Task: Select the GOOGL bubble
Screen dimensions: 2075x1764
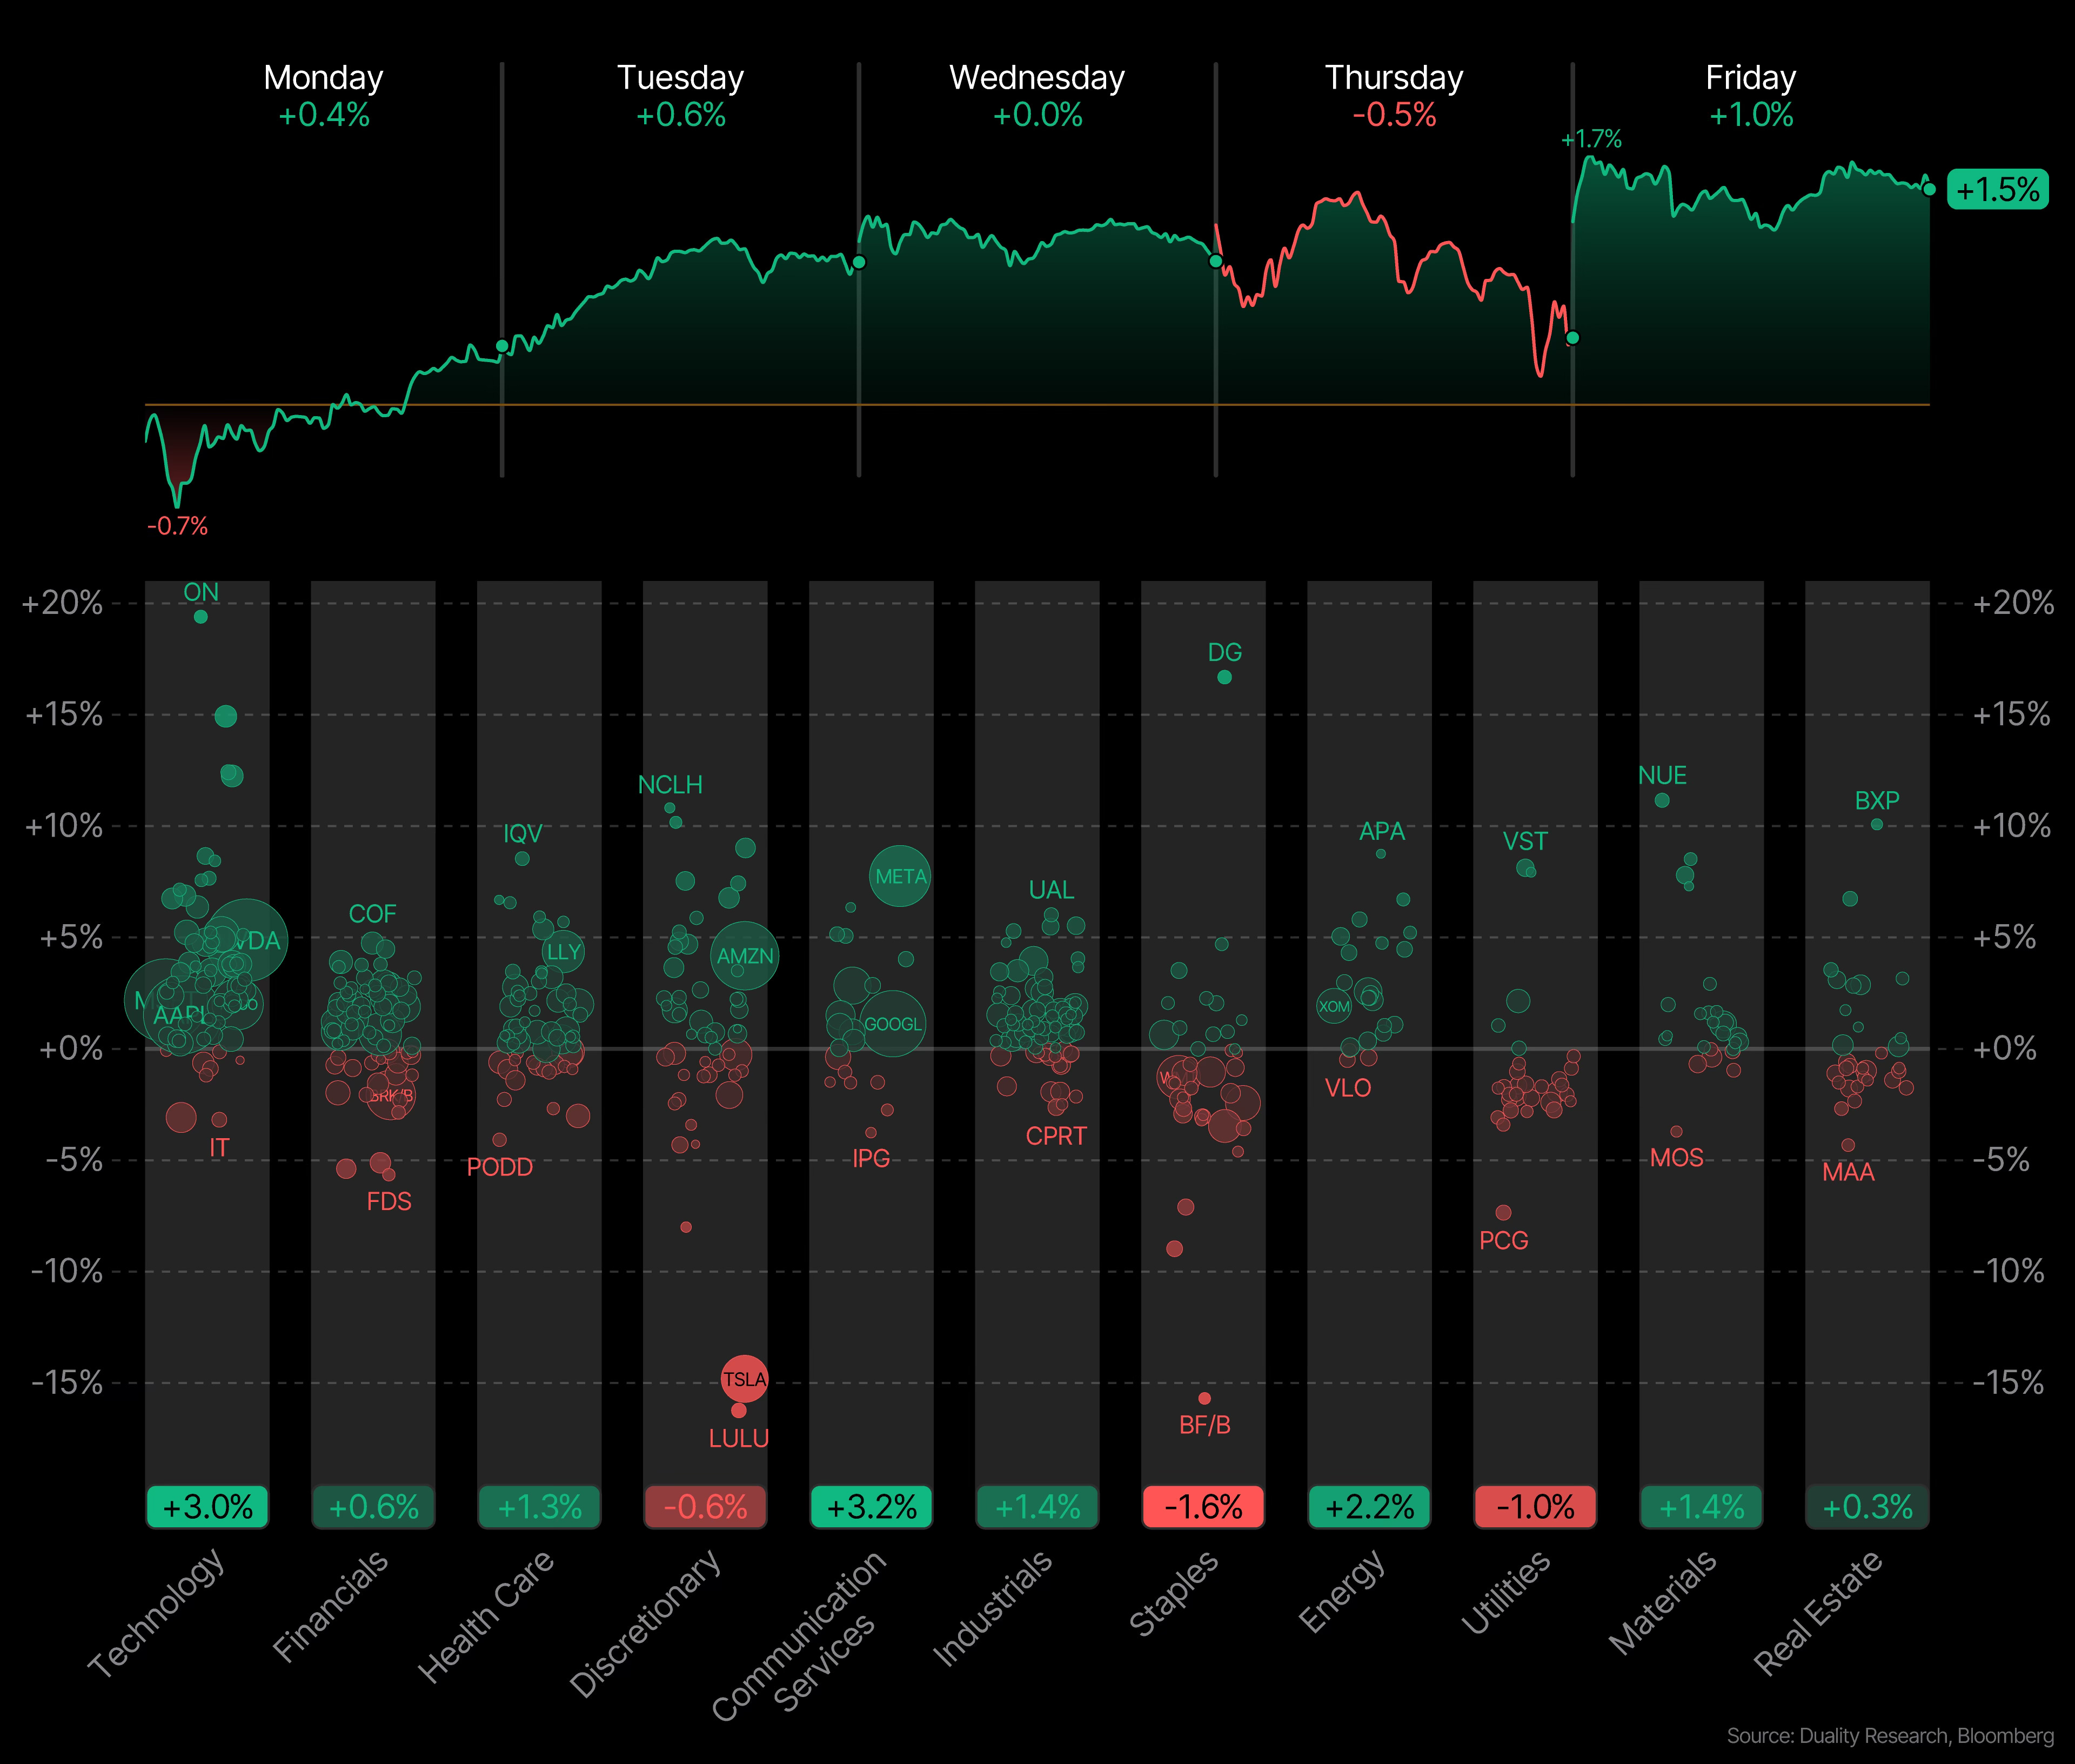Action: (x=892, y=1024)
